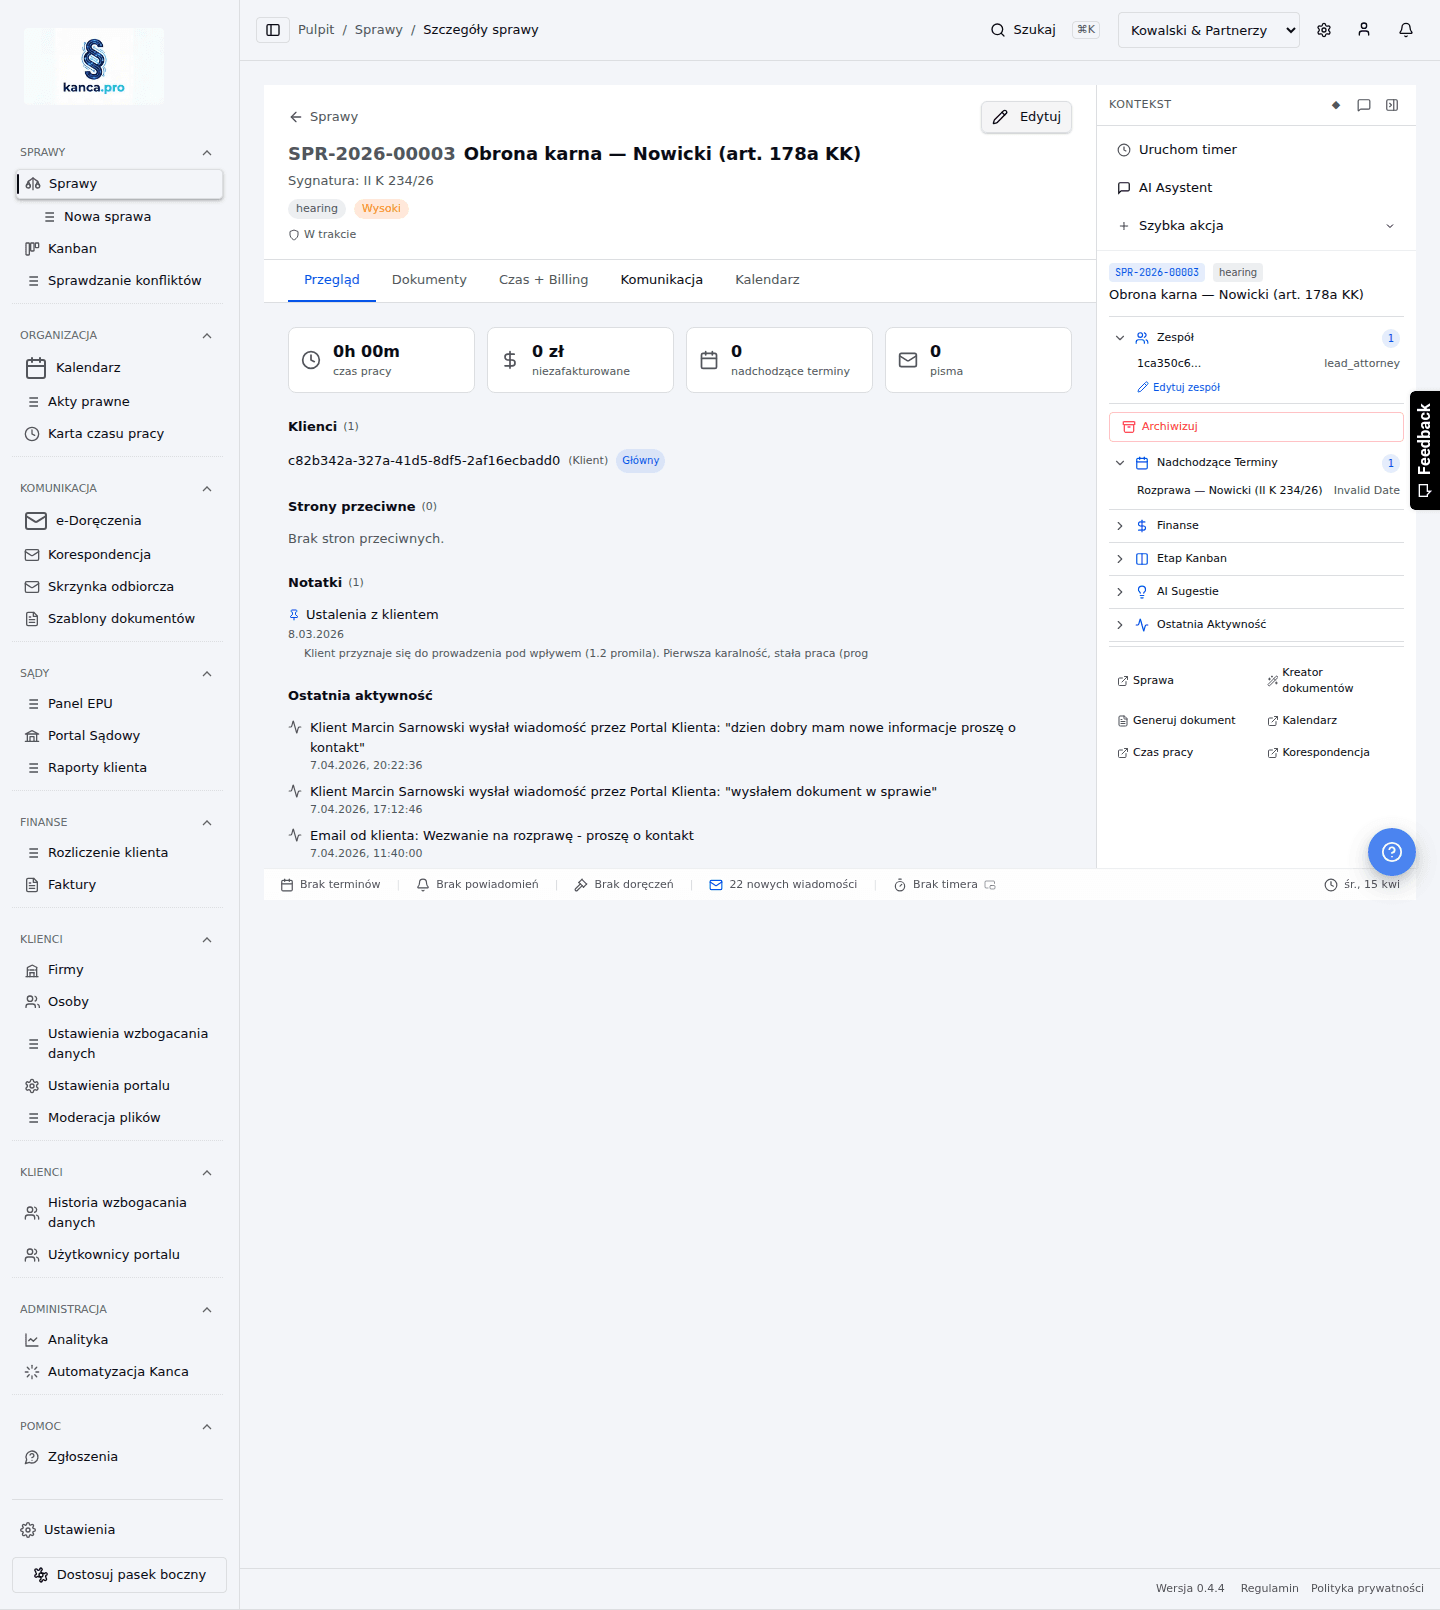The height and width of the screenshot is (1610, 1440).
Task: Open the notifications bell icon
Action: [1405, 30]
